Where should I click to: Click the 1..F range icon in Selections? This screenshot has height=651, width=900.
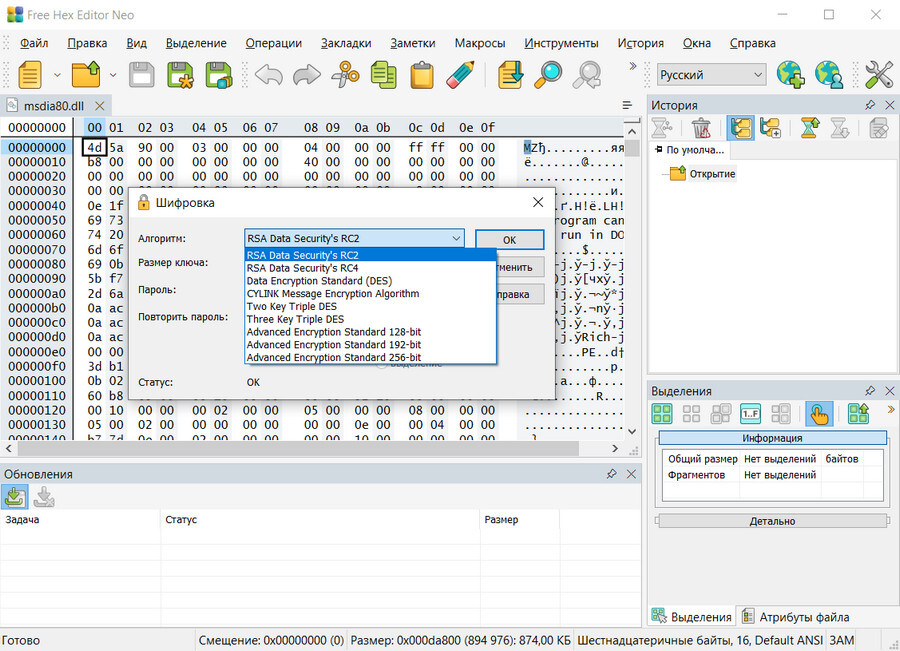(x=750, y=413)
